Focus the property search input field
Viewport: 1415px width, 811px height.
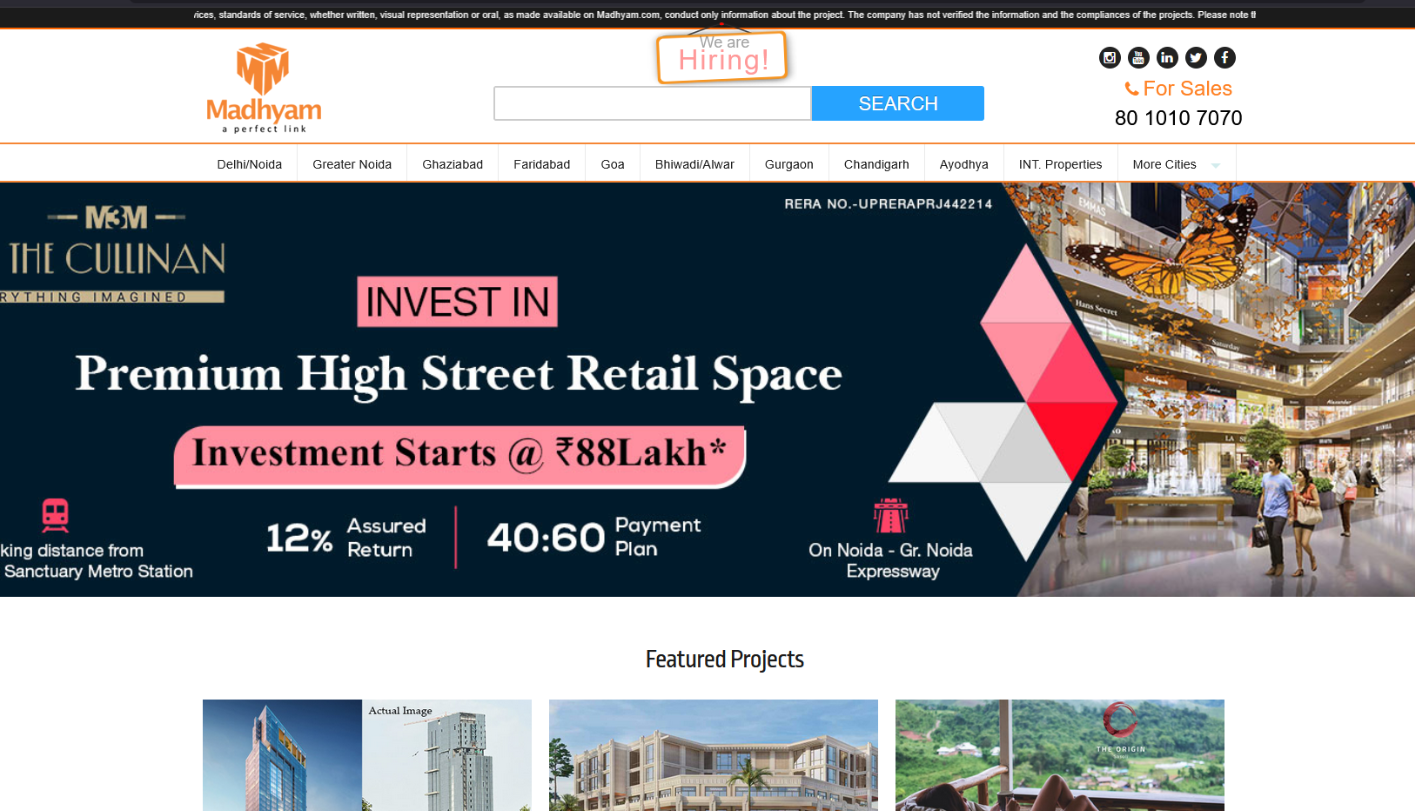652,103
